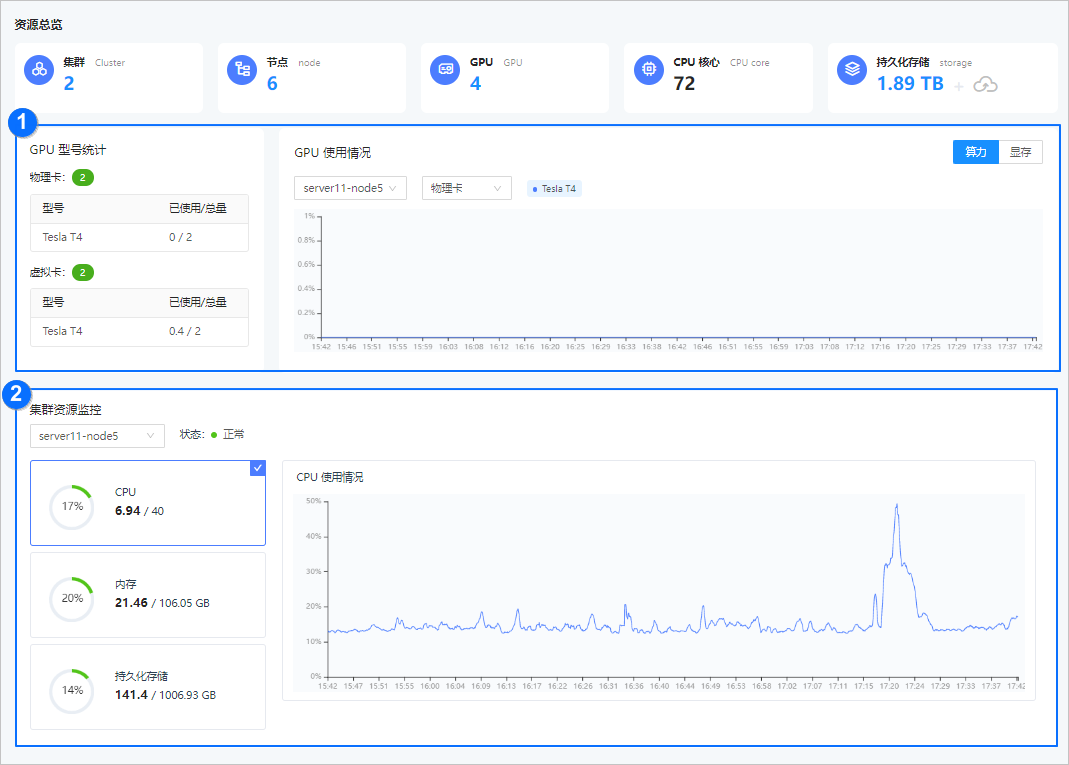This screenshot has width=1069, height=765.
Task: Click the CPU usage peak on the chart
Action: point(897,505)
